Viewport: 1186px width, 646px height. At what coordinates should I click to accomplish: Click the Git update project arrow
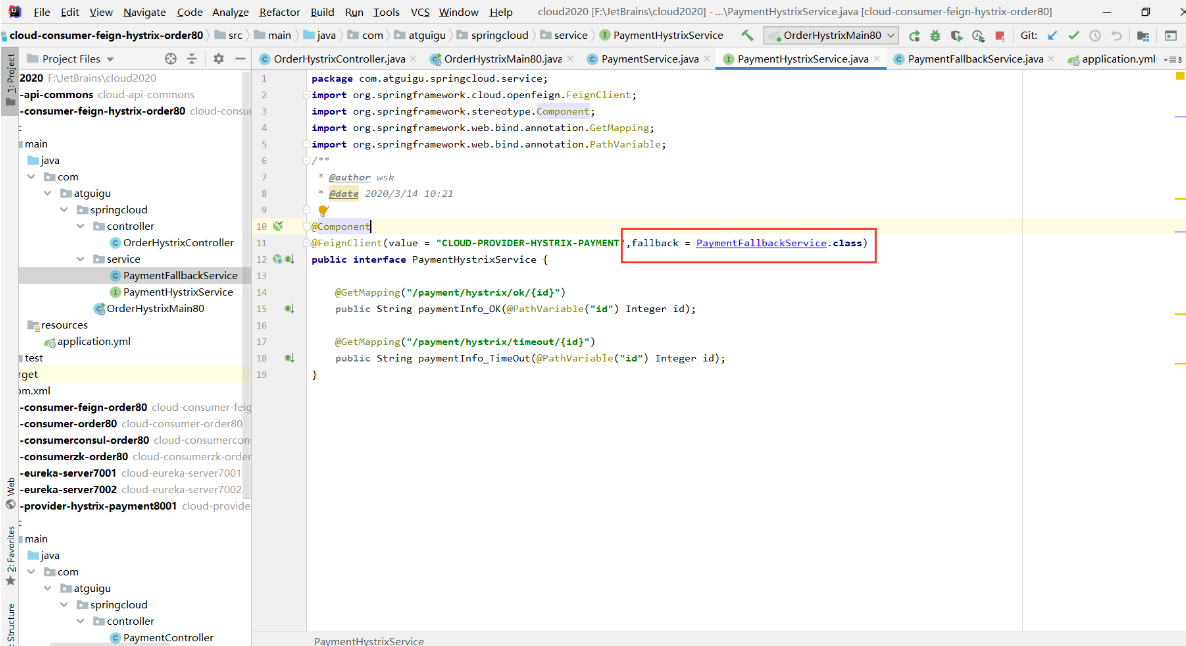1052,35
